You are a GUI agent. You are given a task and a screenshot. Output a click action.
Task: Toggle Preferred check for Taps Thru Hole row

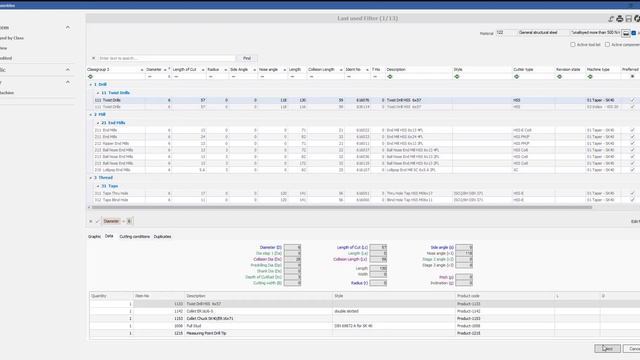pos(632,193)
